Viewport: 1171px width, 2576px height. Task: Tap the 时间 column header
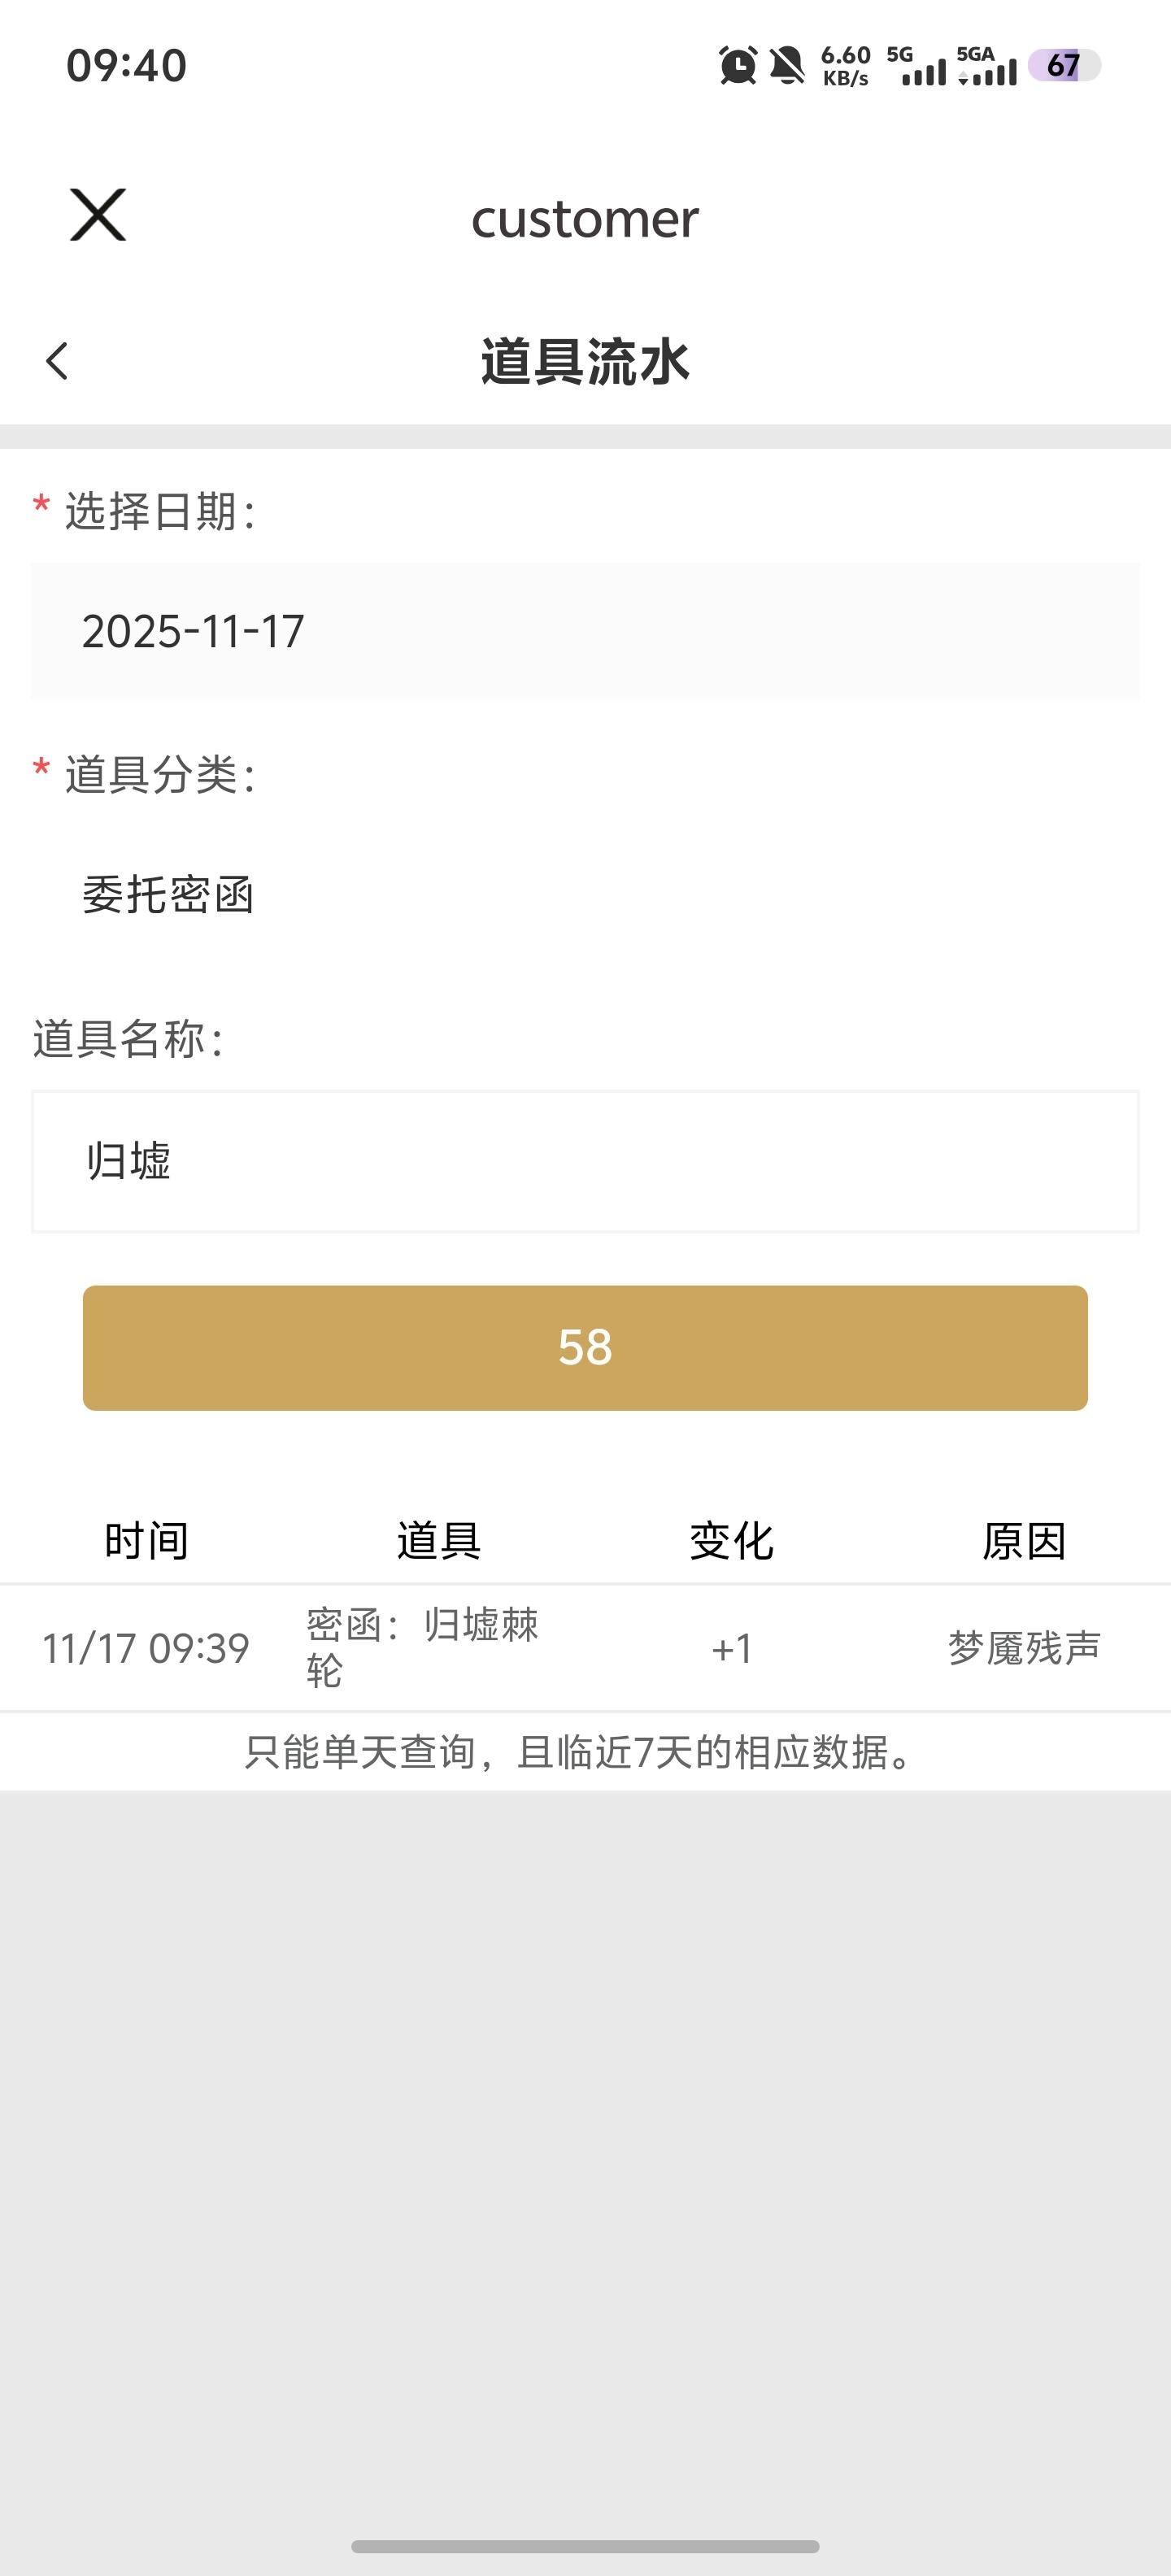click(146, 1540)
